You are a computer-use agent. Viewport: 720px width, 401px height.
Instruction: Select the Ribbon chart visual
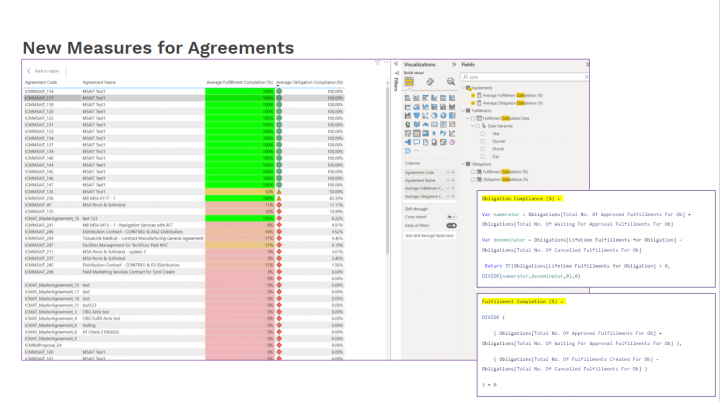click(x=452, y=107)
